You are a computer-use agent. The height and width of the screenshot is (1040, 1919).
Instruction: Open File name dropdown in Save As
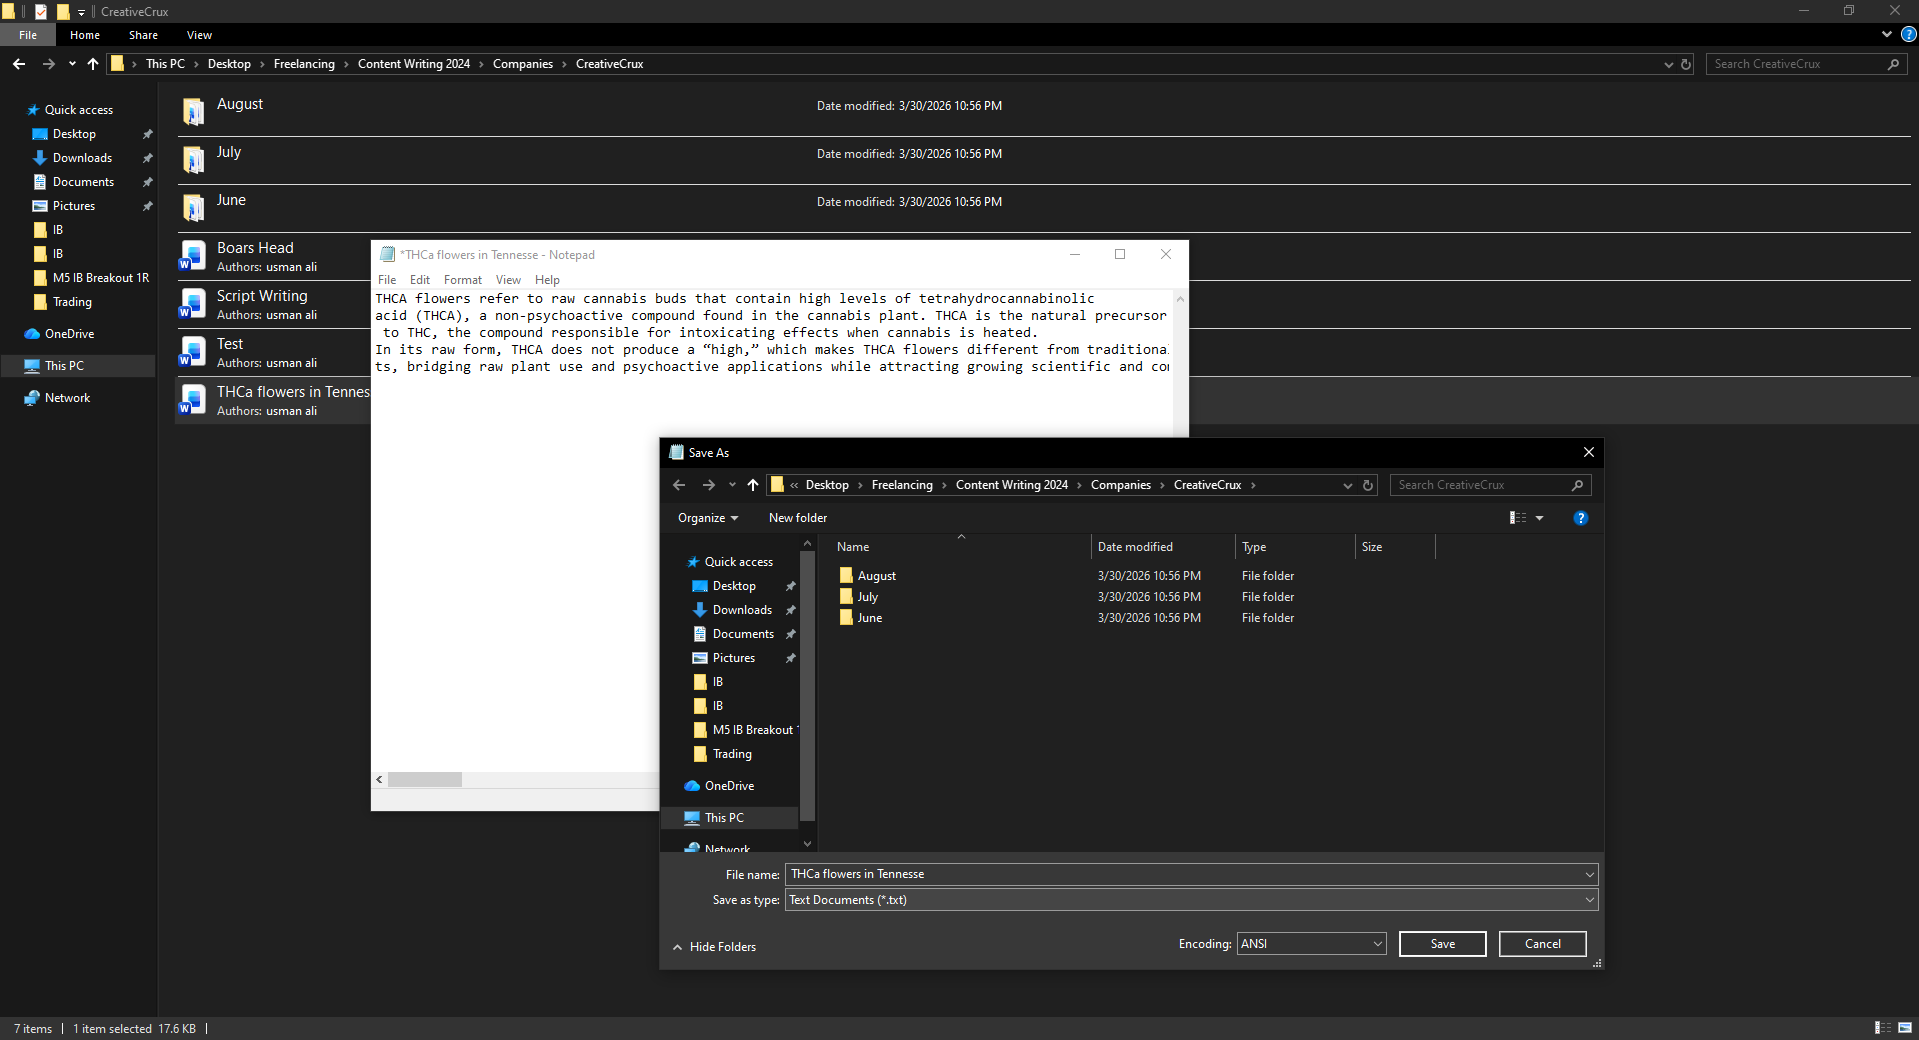1589,874
